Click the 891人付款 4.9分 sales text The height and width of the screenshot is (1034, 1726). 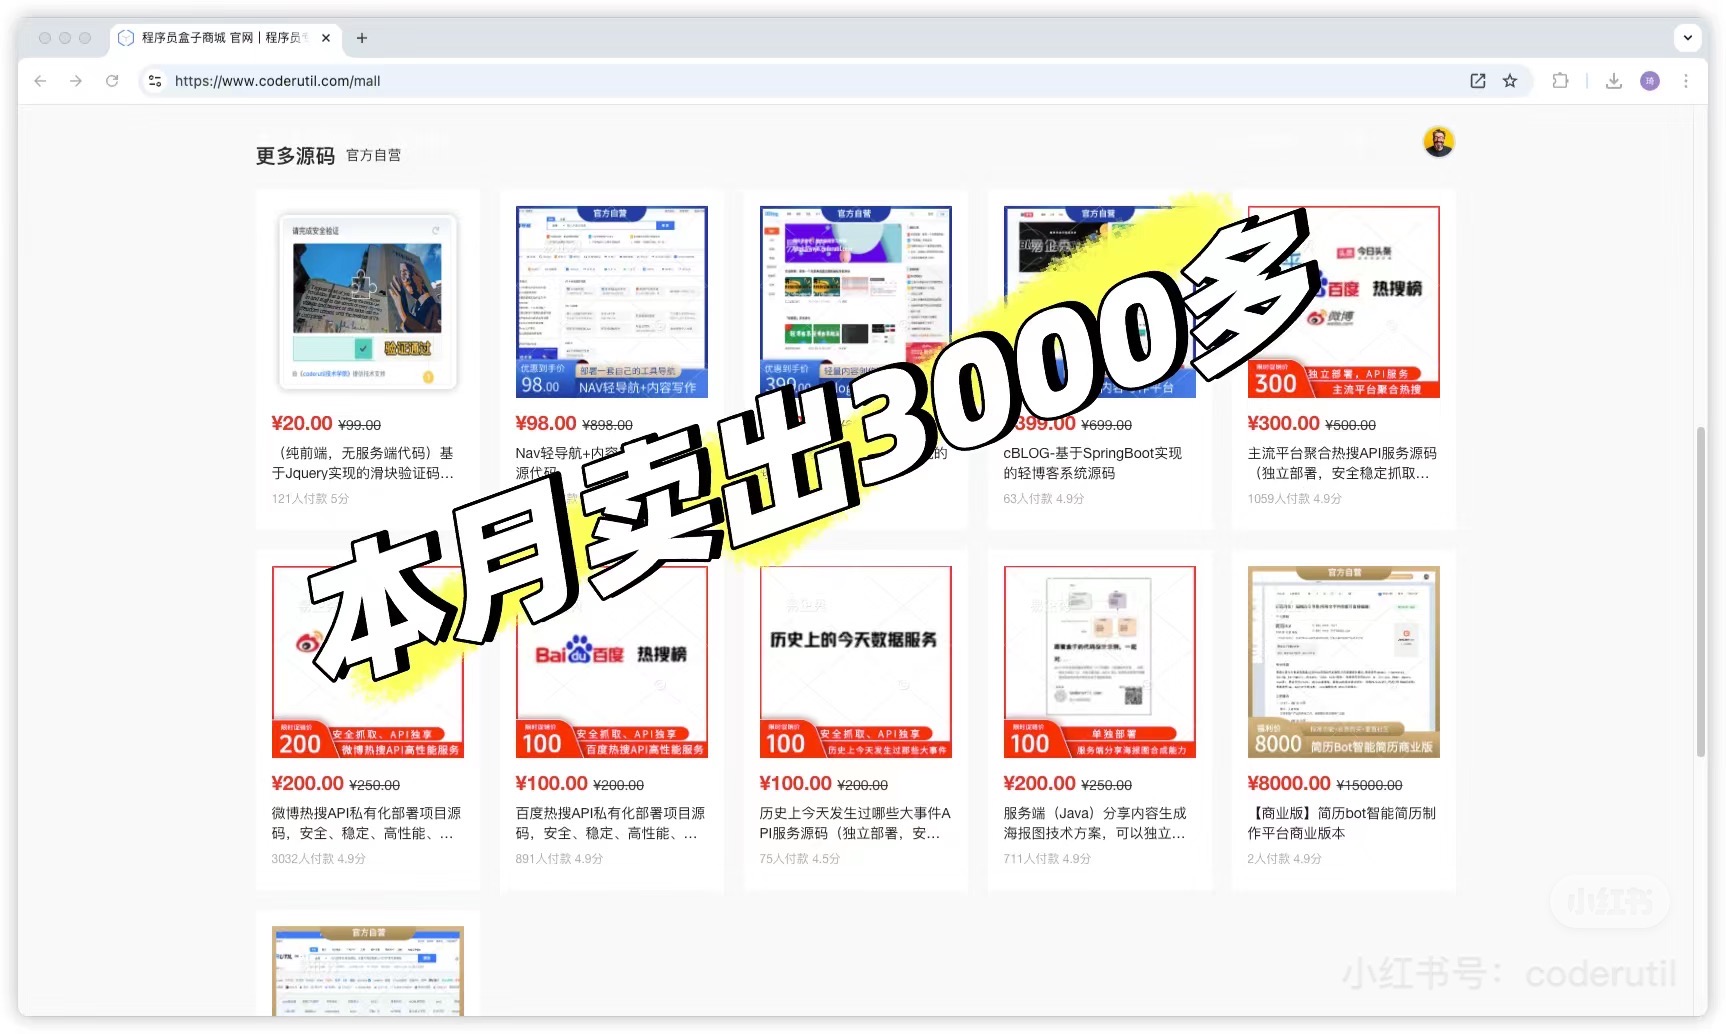[559, 859]
